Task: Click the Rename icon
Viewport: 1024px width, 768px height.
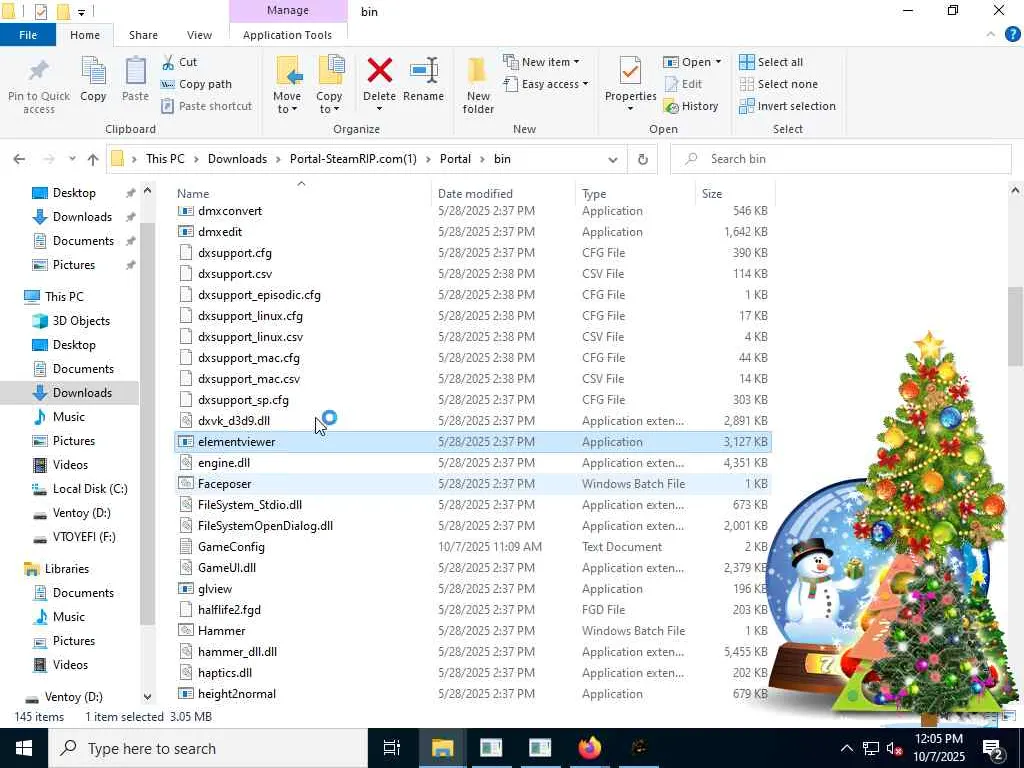Action: [423, 71]
